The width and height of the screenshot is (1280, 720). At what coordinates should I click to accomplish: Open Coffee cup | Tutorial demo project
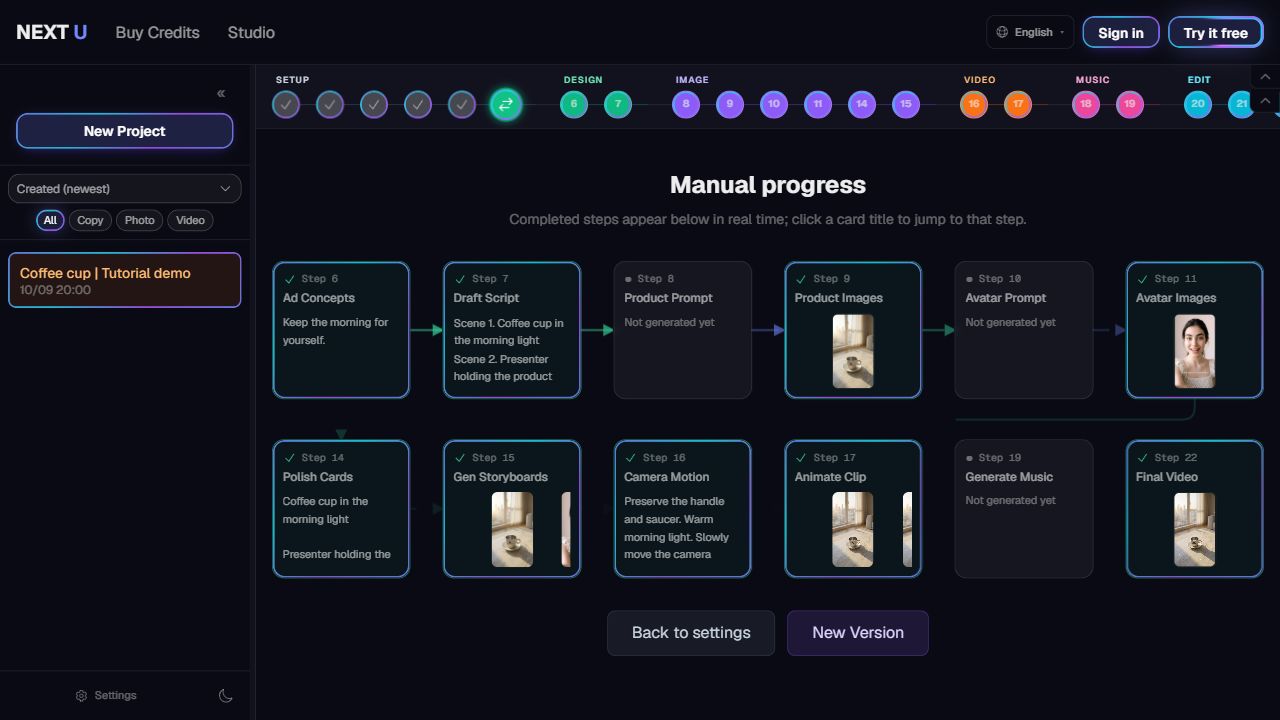click(x=125, y=280)
